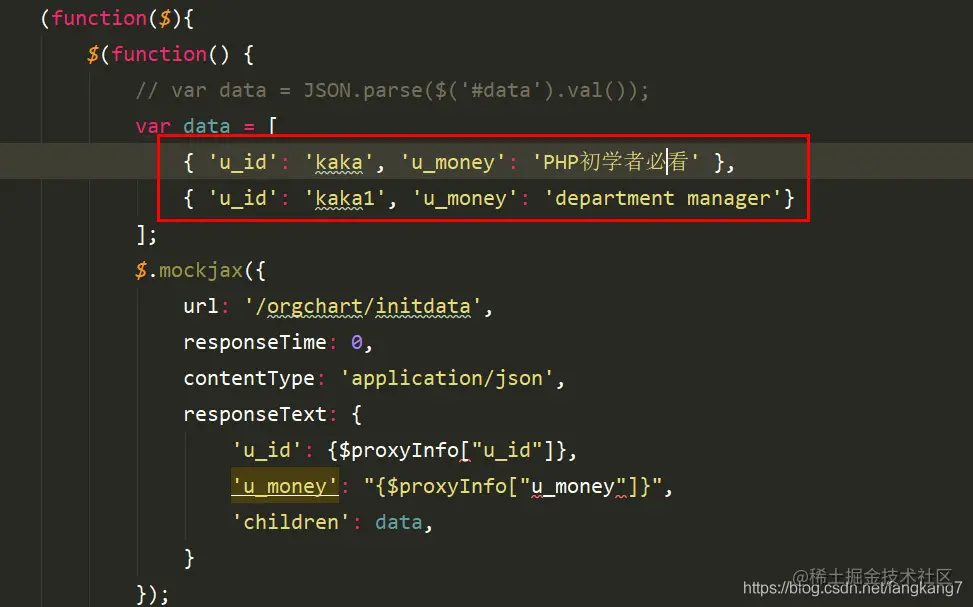Click the highlighted 'u_money' key
Screen dimensions: 973x607
pos(285,486)
